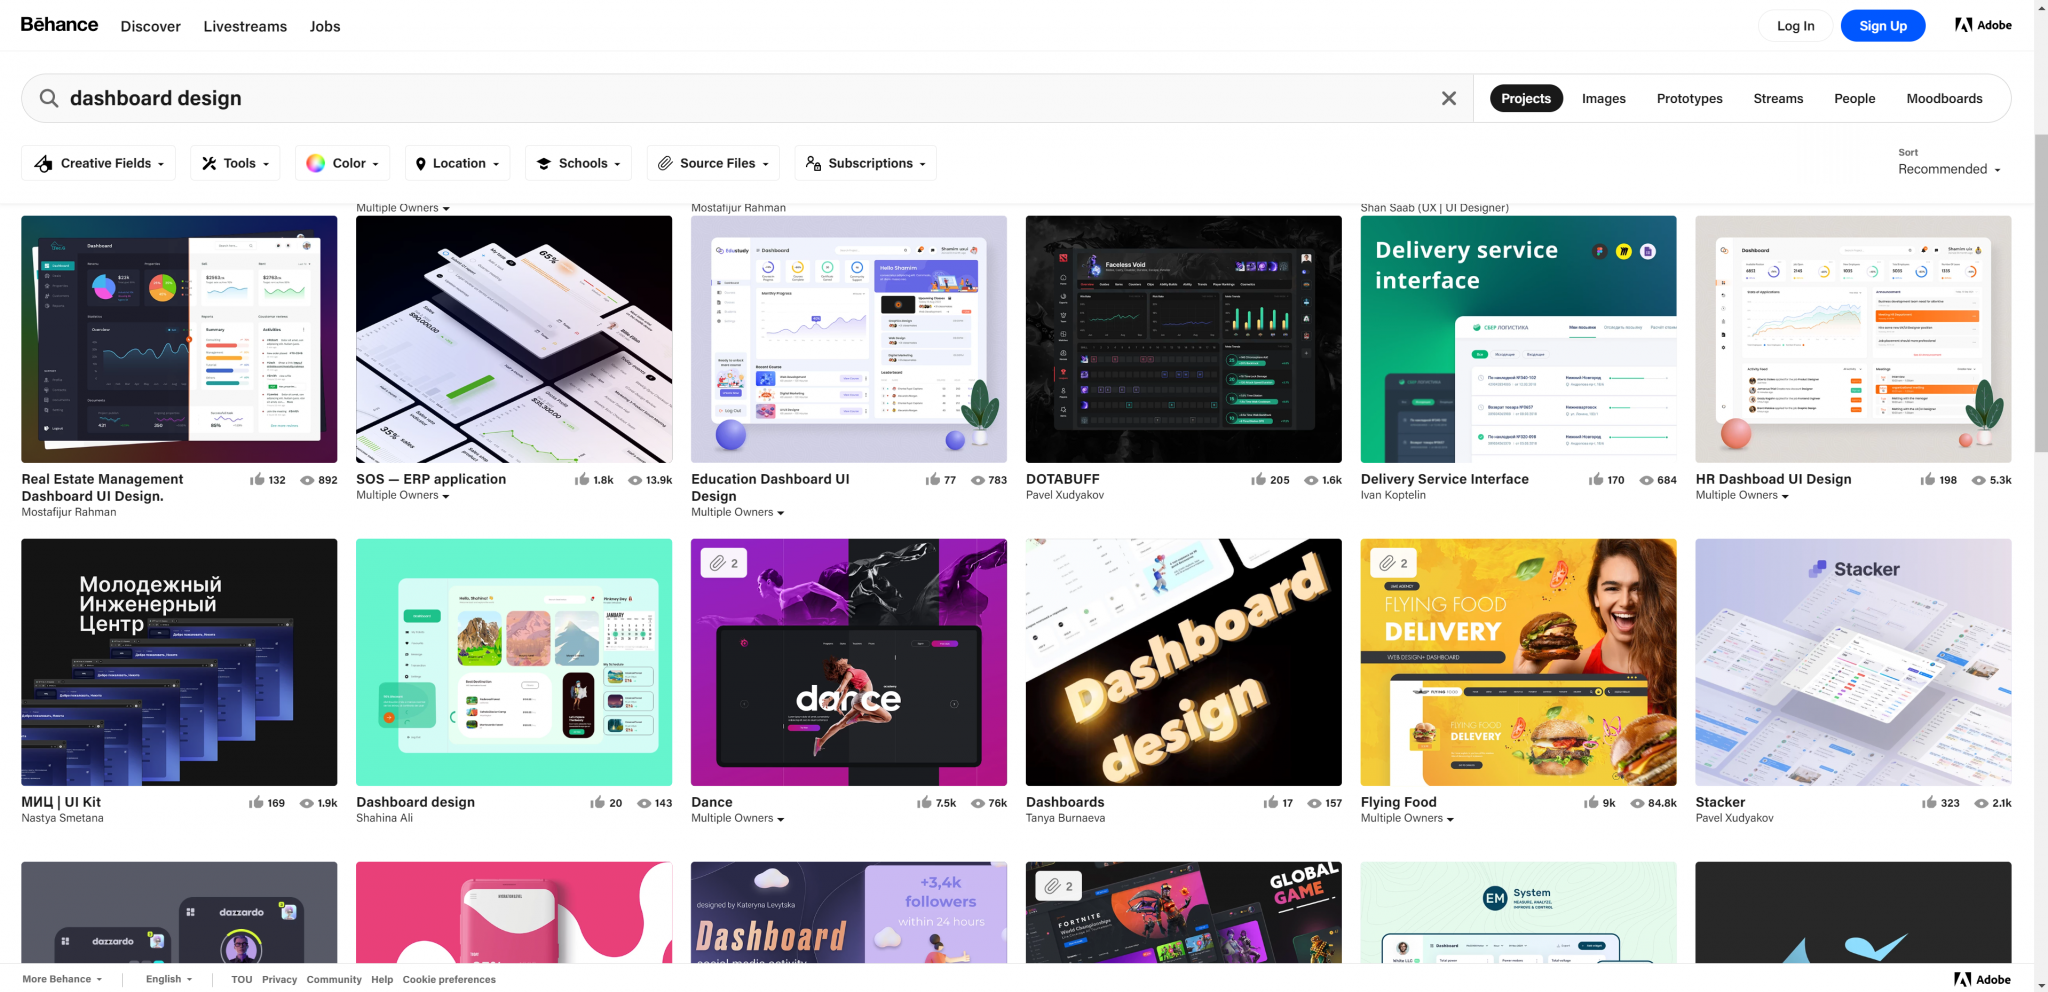Image resolution: width=2048 pixels, height=992 pixels.
Task: Click the Behance logo
Action: click(x=57, y=25)
